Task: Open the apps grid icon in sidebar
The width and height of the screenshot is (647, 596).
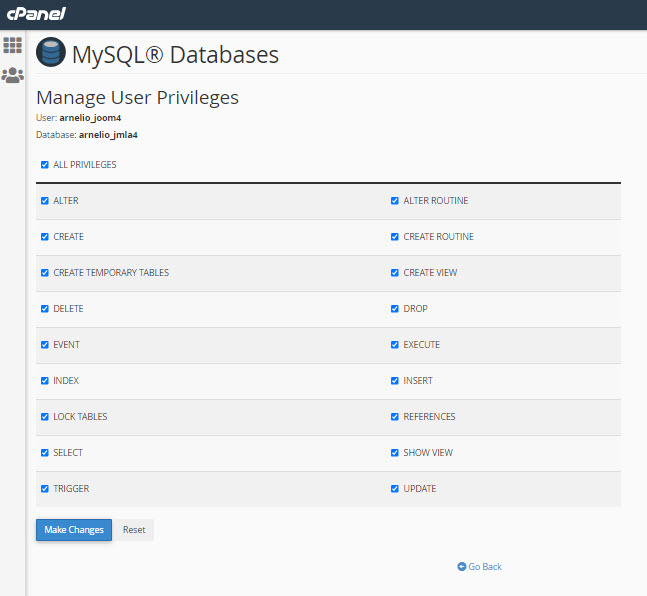Action: coord(12,45)
